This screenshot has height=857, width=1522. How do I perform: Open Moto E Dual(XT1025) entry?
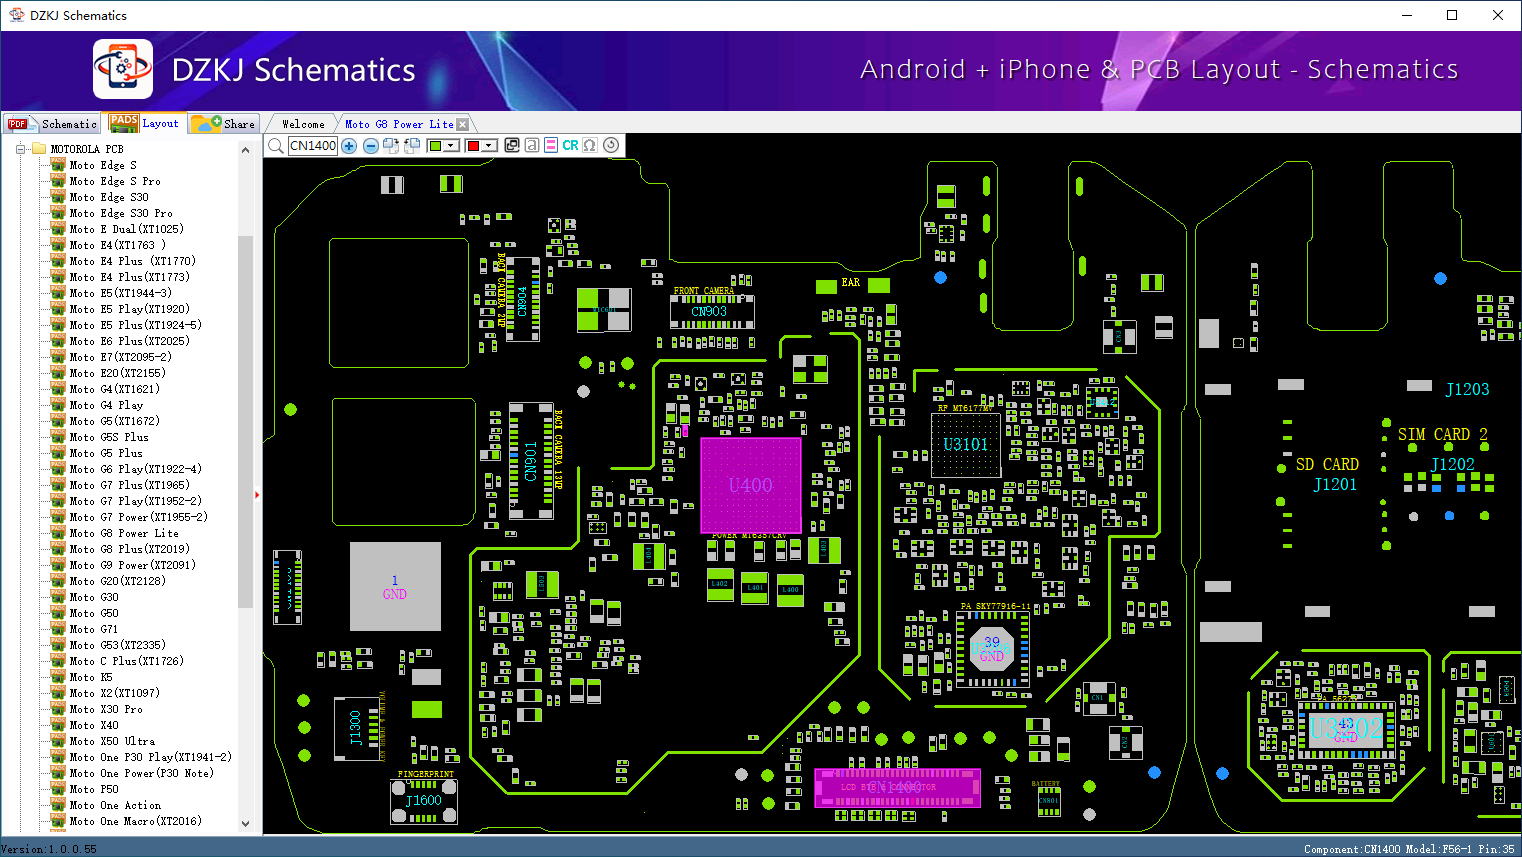(x=126, y=229)
